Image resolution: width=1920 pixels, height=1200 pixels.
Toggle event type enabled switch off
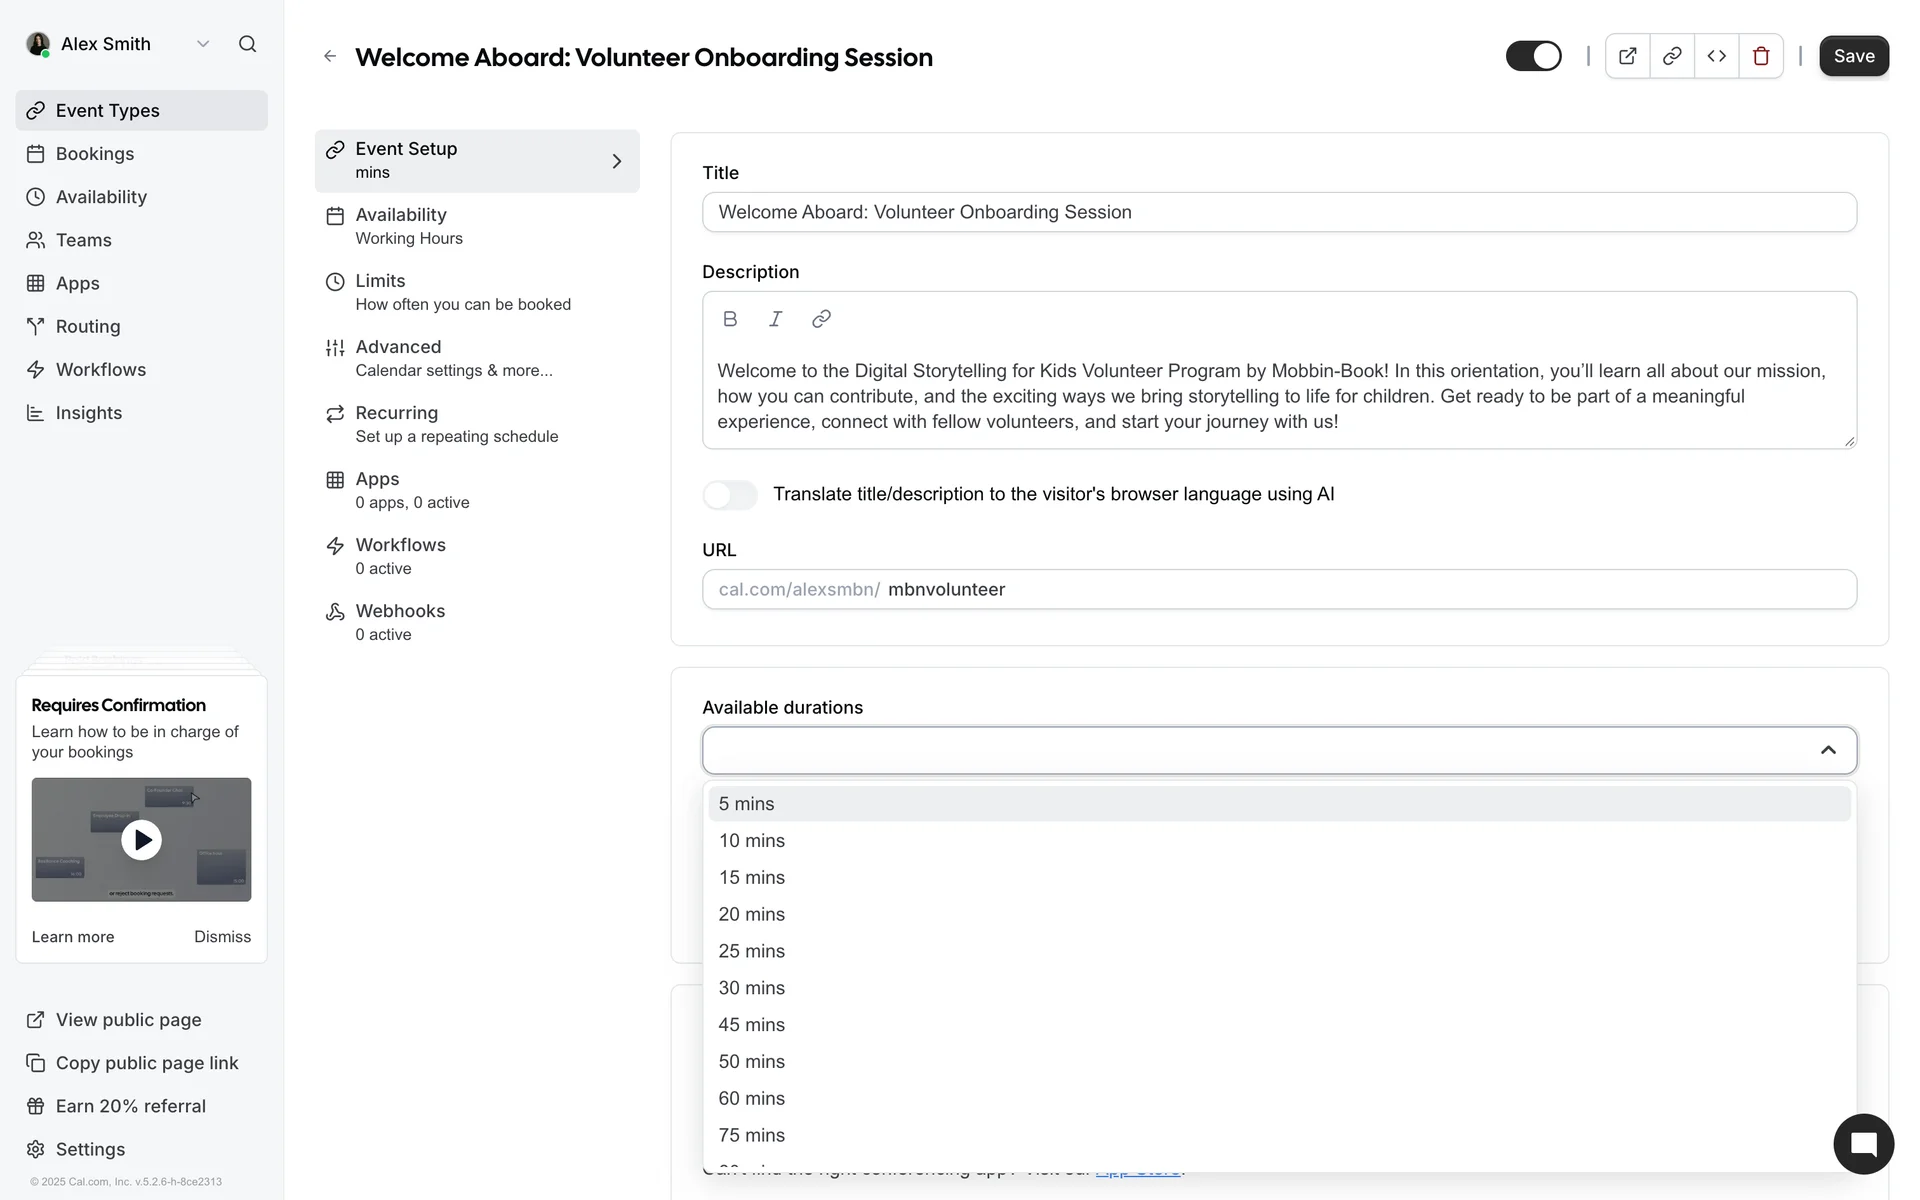pos(1533,57)
